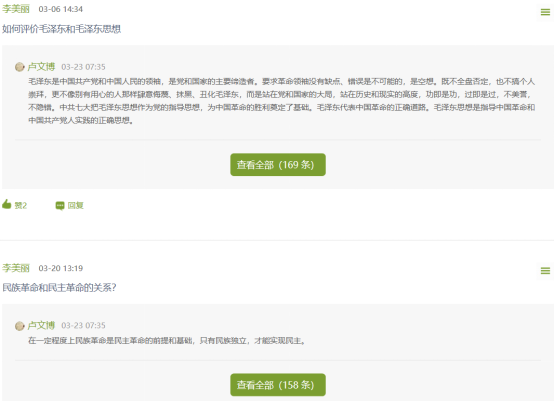The height and width of the screenshot is (401, 554).
Task: Open 李美丽 profile on the first post
Action: [16, 9]
